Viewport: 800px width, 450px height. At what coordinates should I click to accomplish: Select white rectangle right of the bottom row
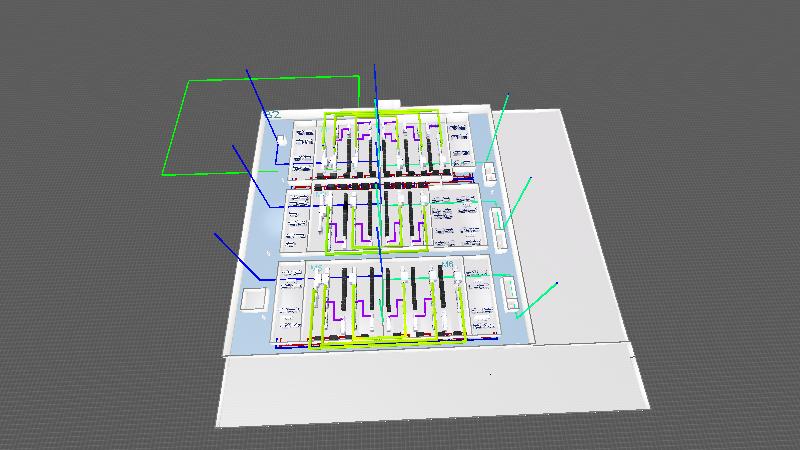(510, 290)
